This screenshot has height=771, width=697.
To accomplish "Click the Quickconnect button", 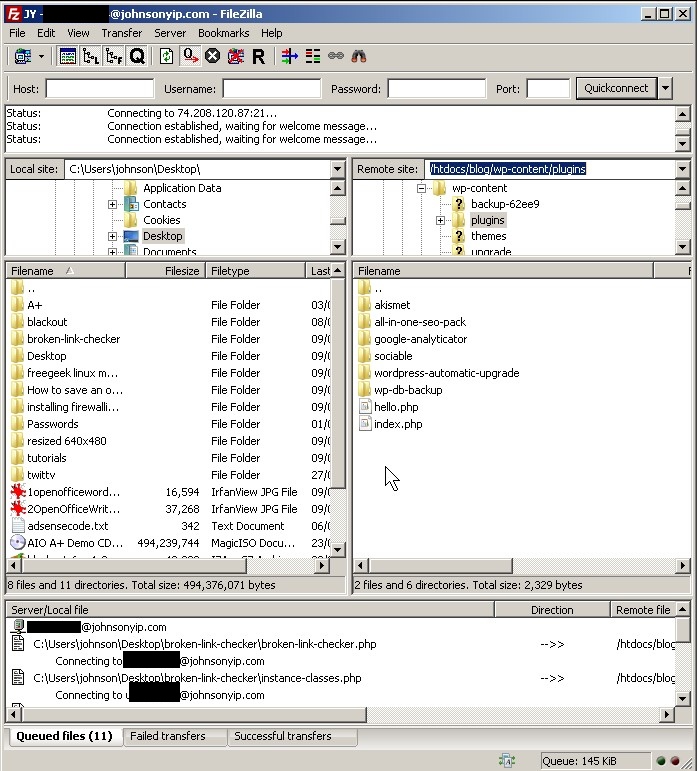I will point(616,89).
